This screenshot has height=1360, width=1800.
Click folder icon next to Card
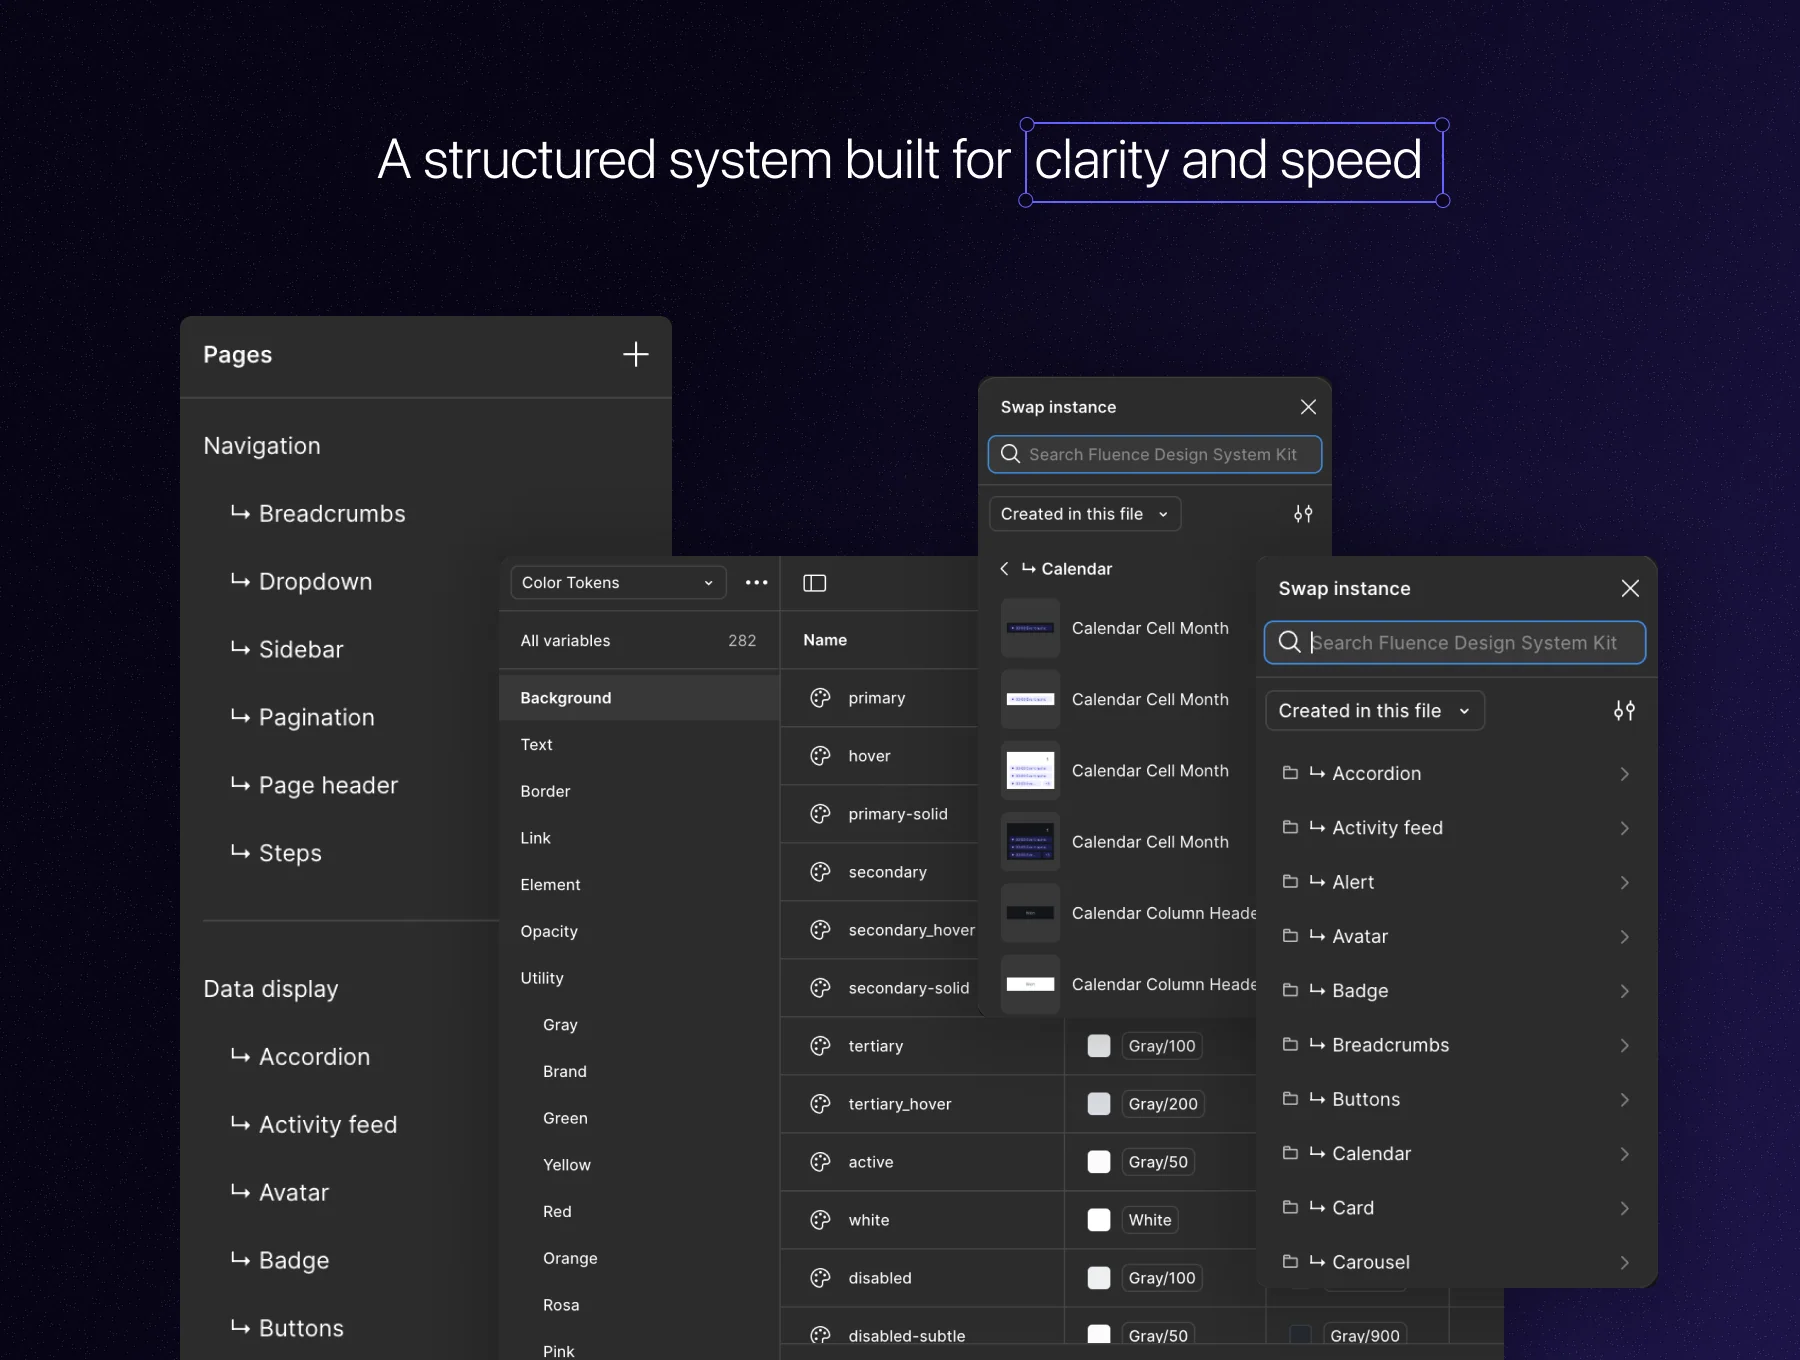click(1290, 1207)
